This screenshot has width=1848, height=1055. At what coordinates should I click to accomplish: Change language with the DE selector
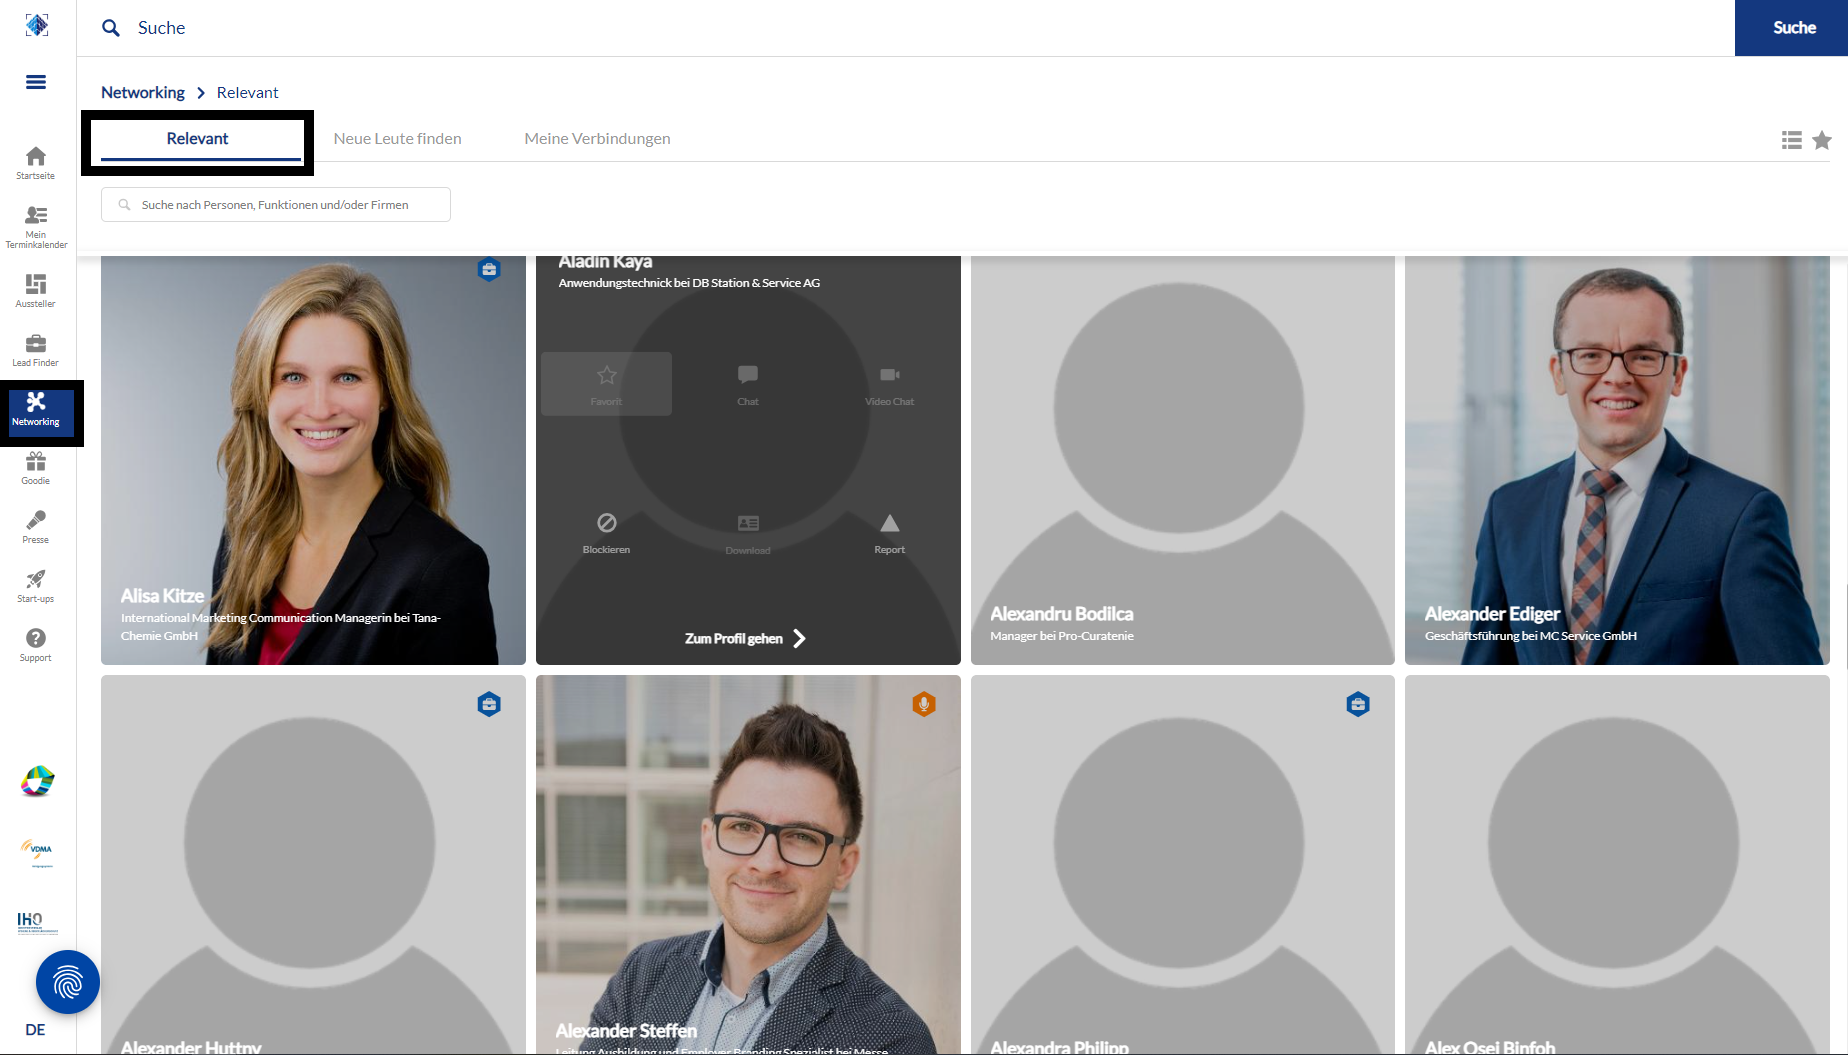(35, 1030)
